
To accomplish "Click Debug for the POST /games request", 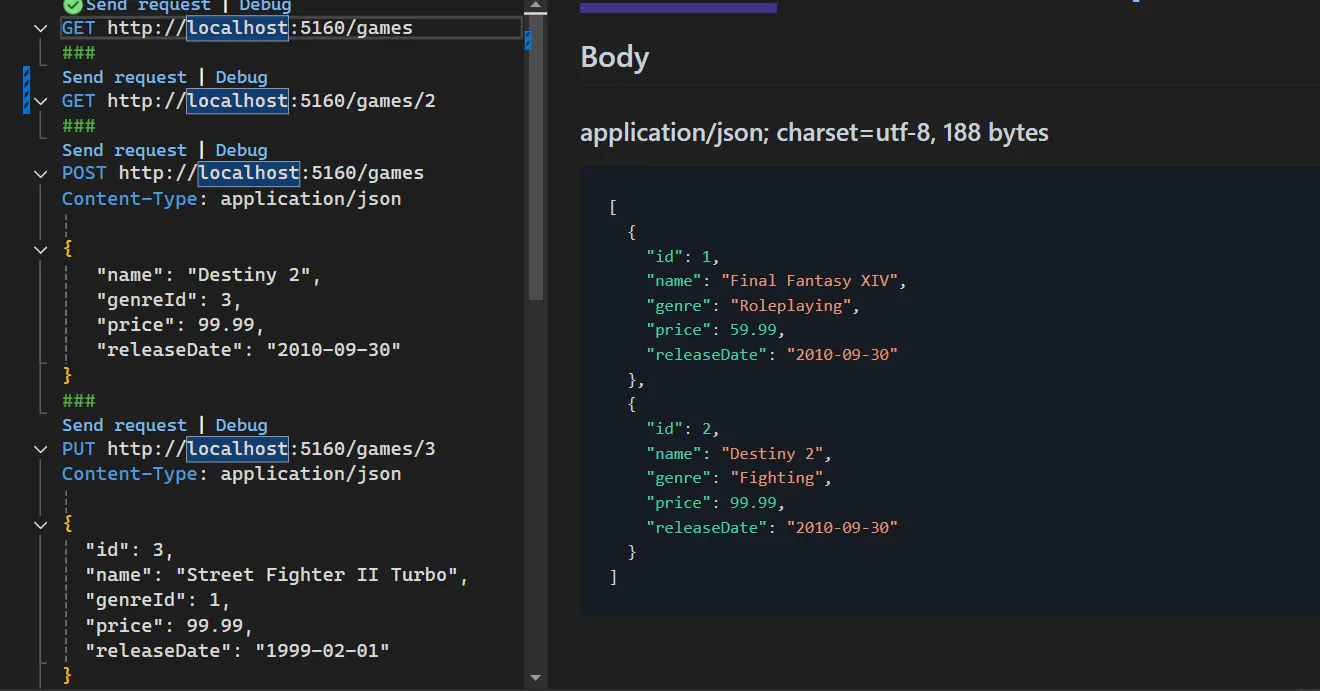I will pyautogui.click(x=241, y=150).
